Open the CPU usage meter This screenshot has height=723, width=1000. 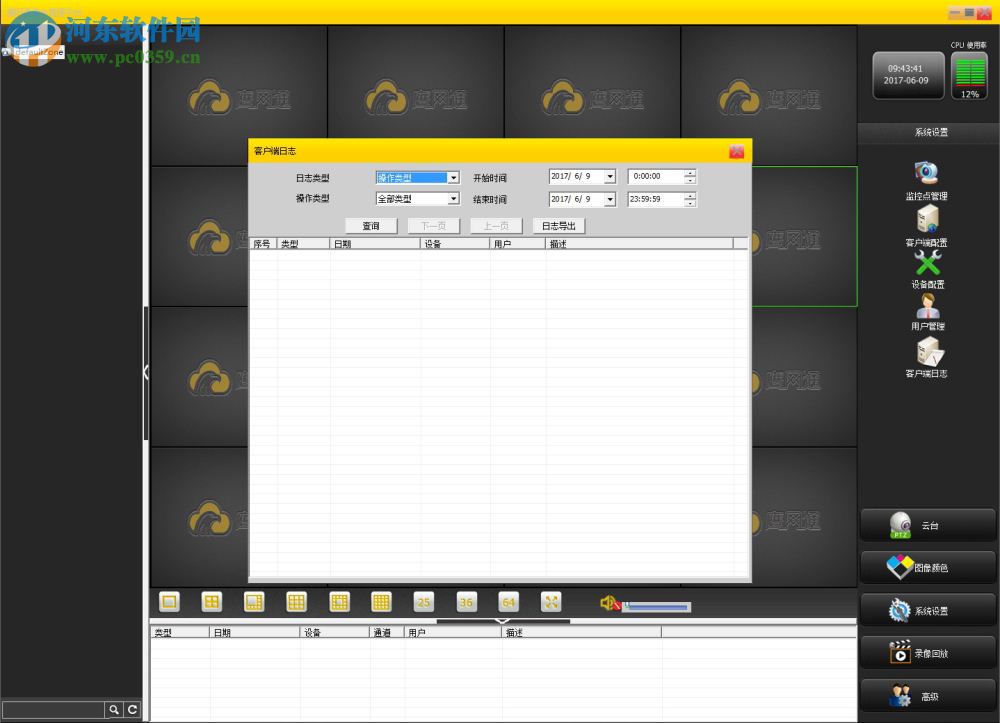pos(969,75)
